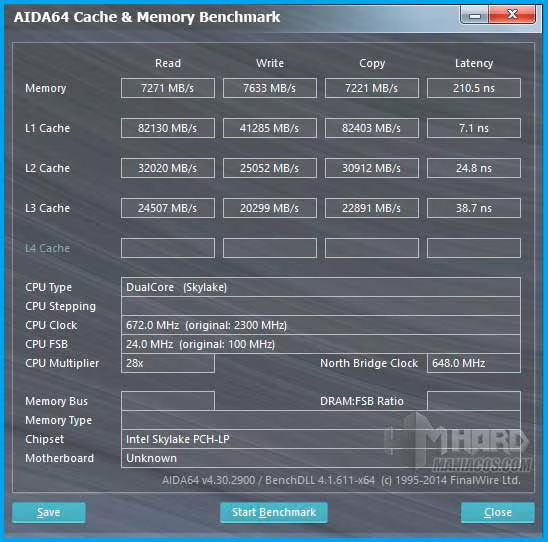The height and width of the screenshot is (542, 548).
Task: Select L3 Cache Read 24507 MB/s
Action: (168, 208)
